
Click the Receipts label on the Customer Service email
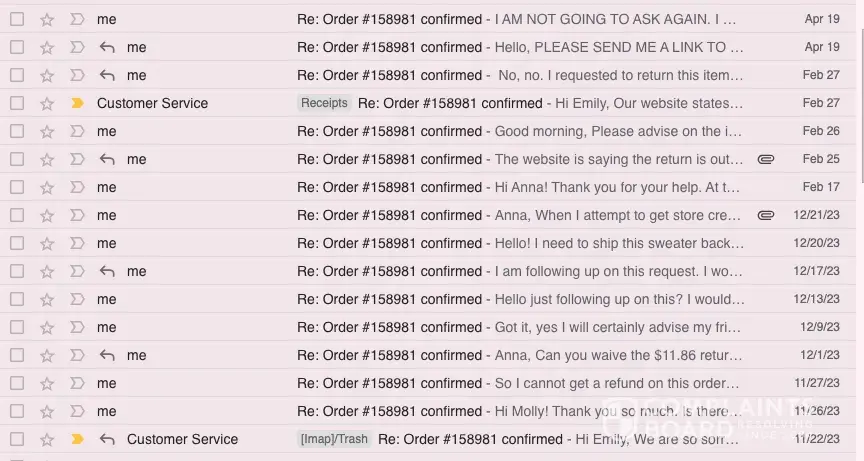click(324, 103)
